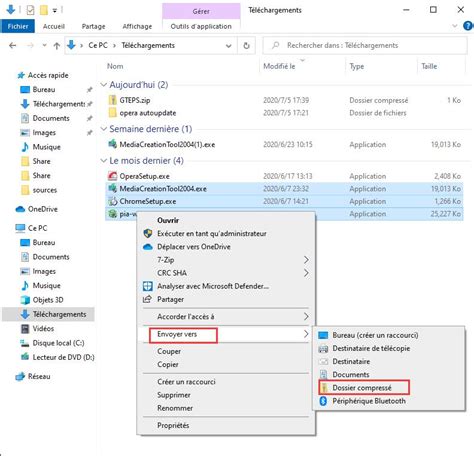Open pinned Documents under Accès rapide
Viewport: 474px width, 456px height.
coord(51,118)
